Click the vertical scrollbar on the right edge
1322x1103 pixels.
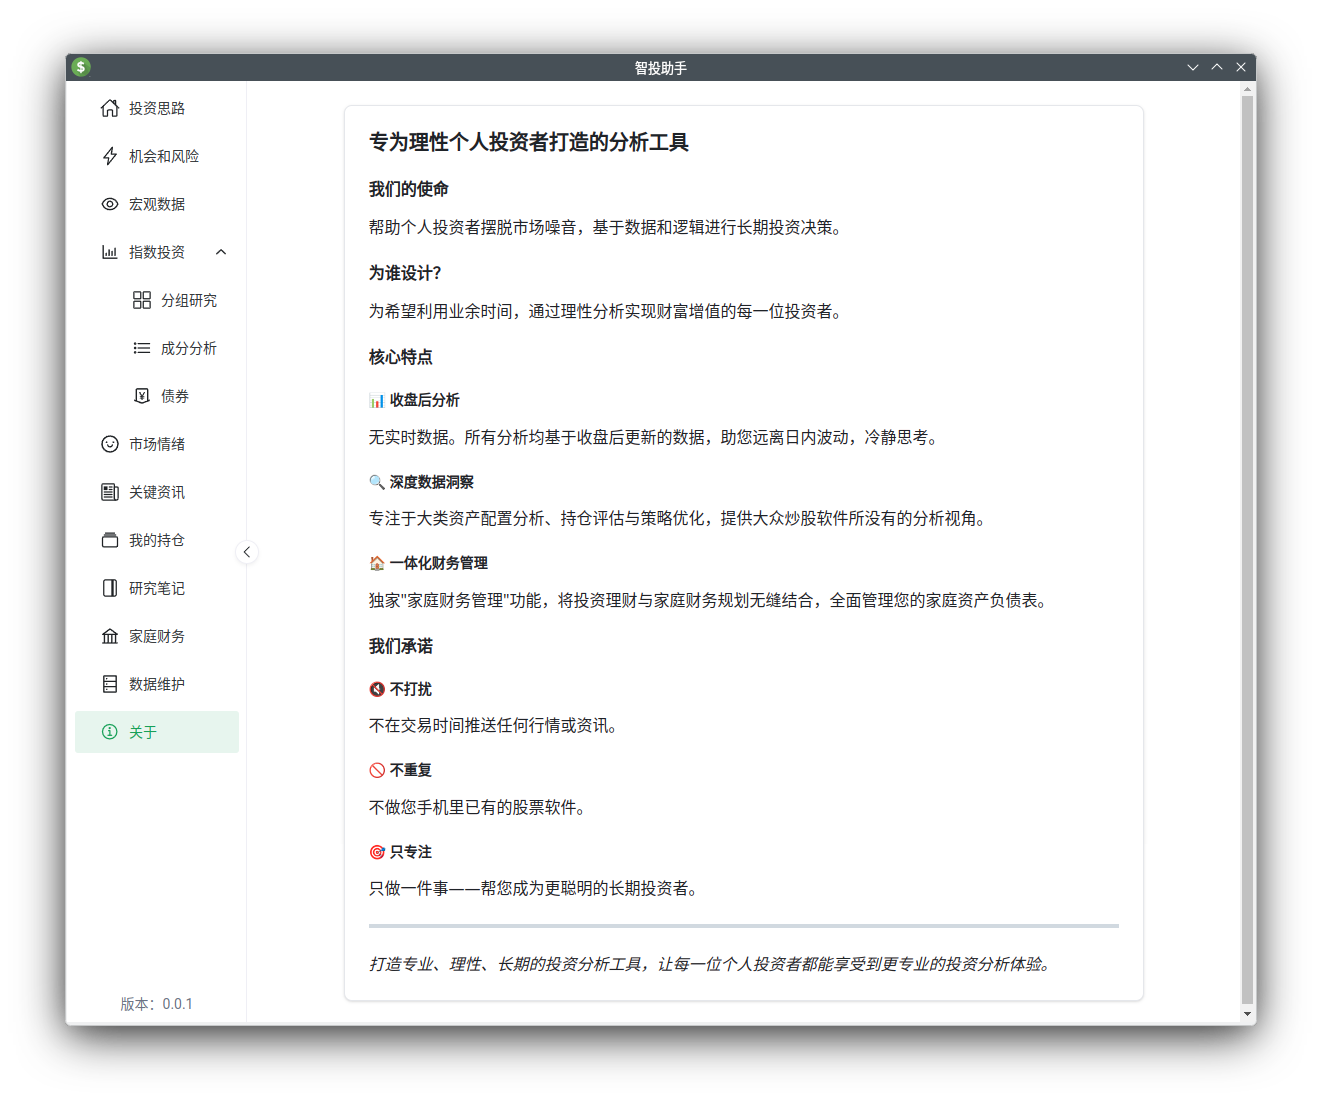[1247, 550]
